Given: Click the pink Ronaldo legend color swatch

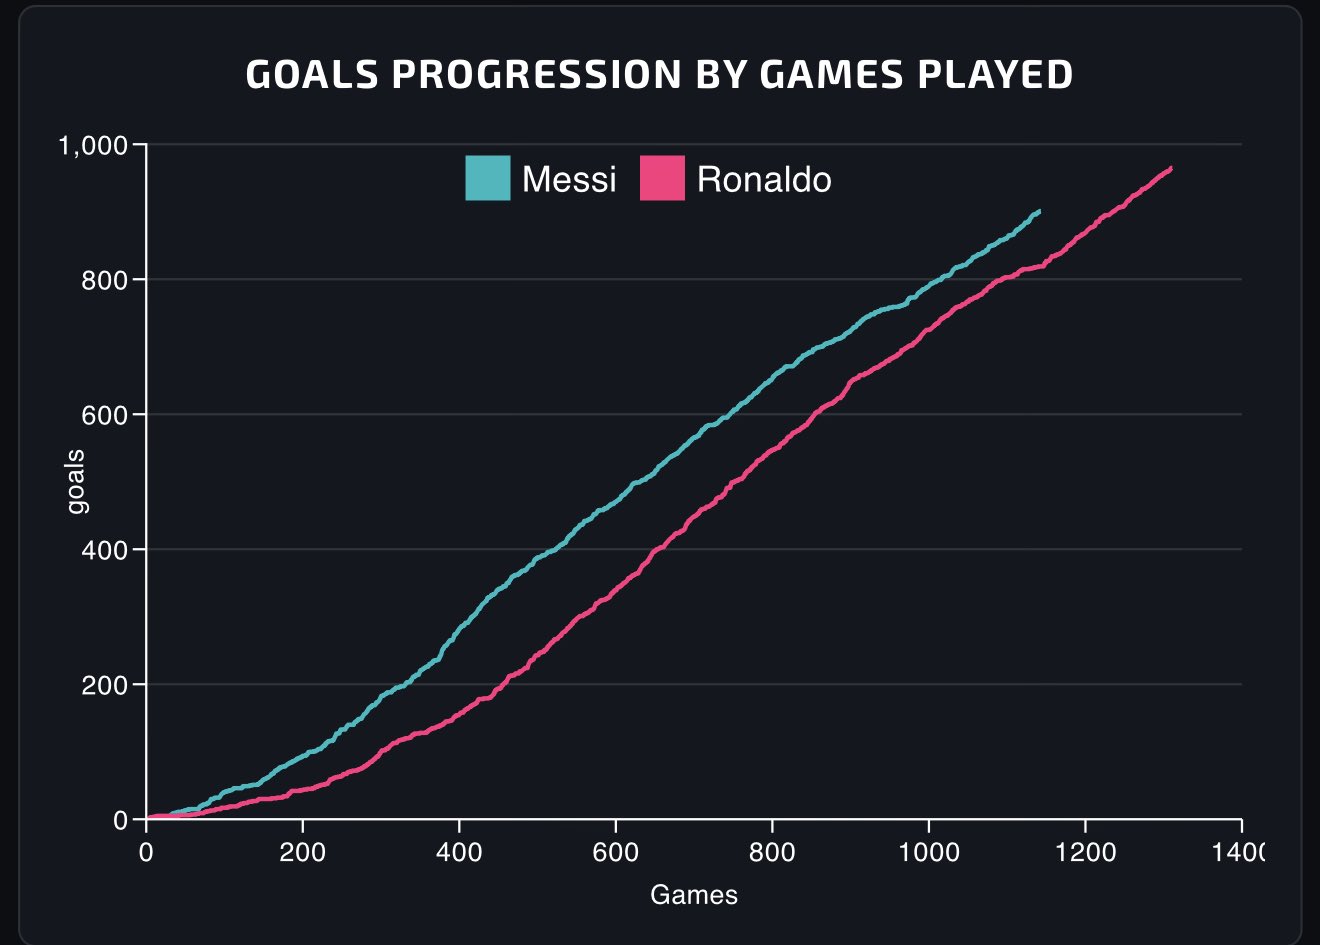Looking at the screenshot, I should pos(662,179).
